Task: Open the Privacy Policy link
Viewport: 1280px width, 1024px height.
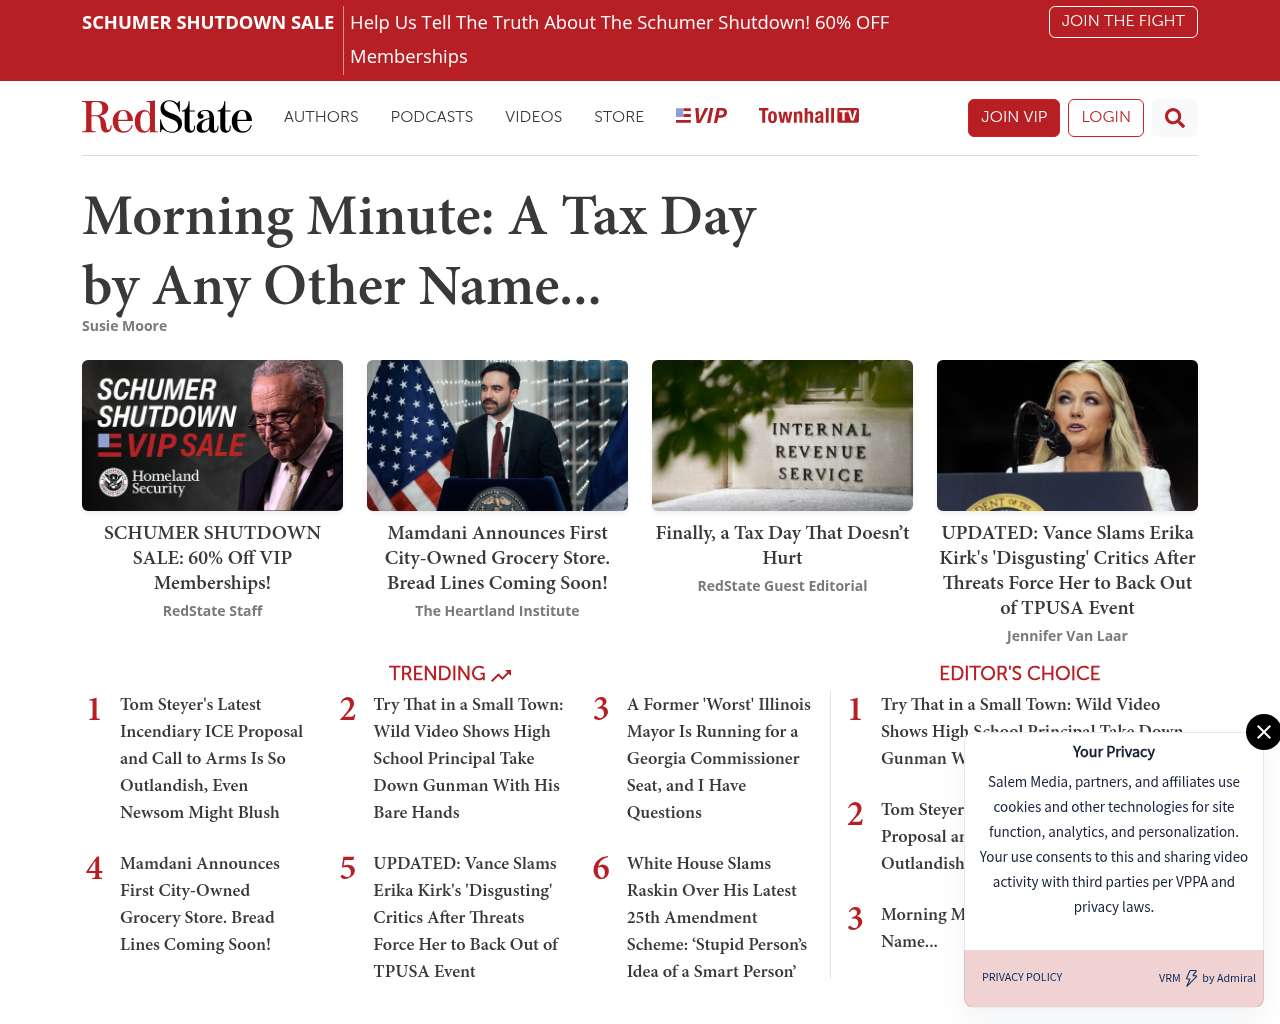Action: click(1022, 977)
